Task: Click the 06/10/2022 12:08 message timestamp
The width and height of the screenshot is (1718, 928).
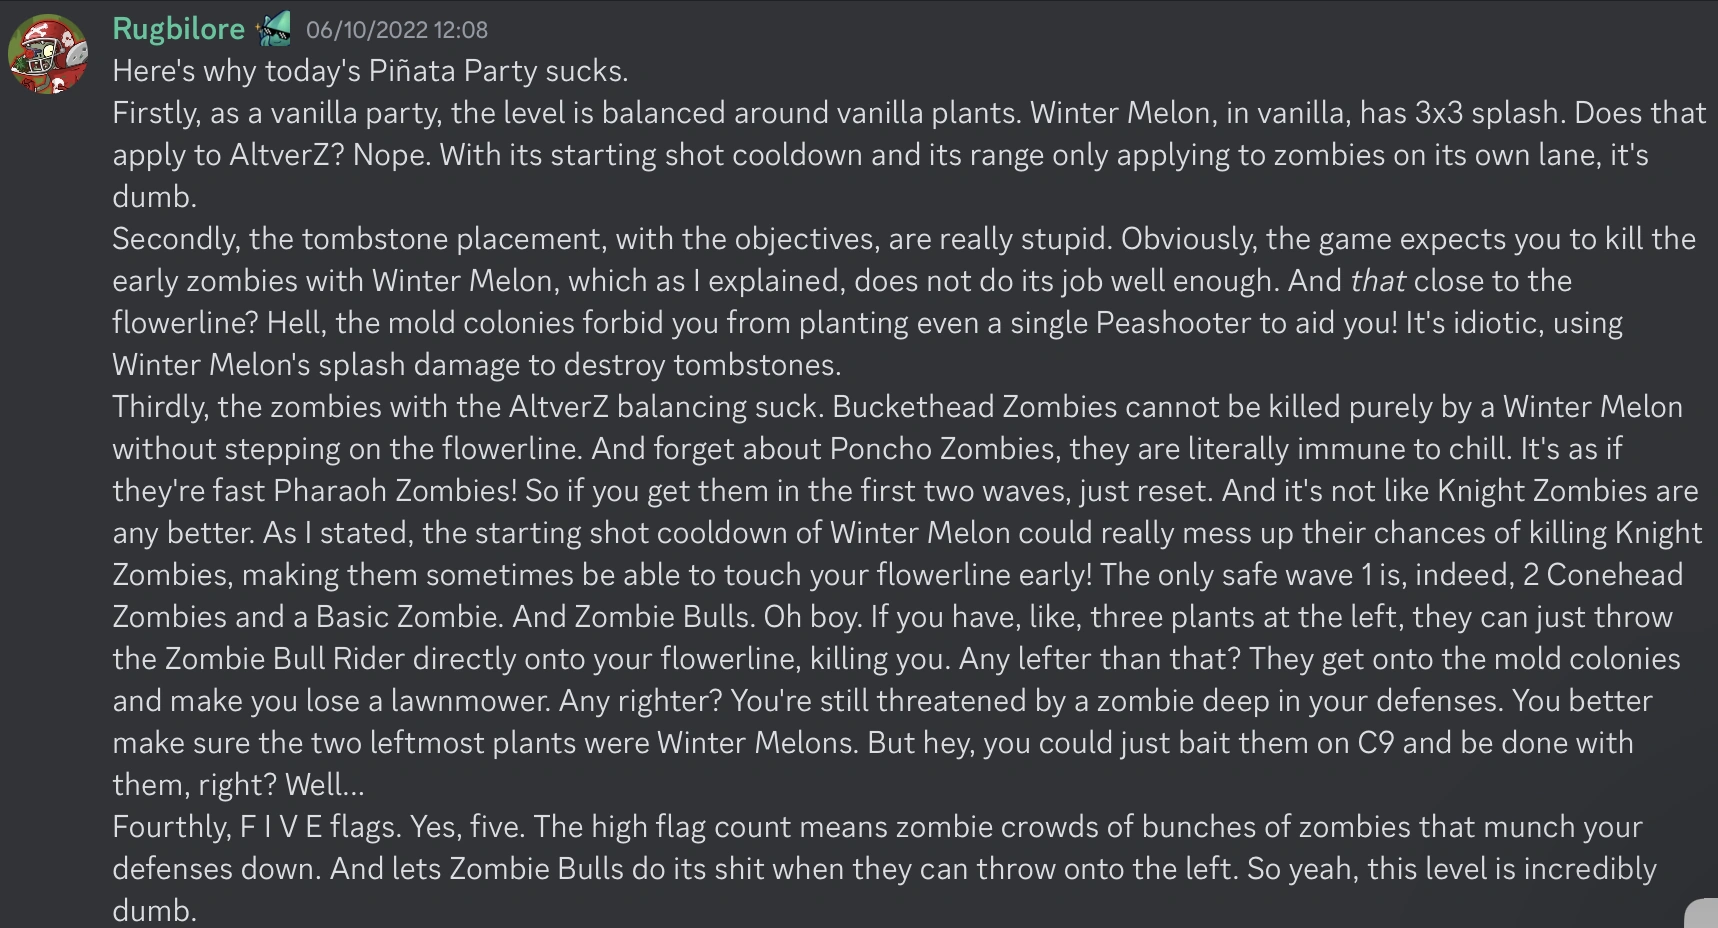Action: (397, 30)
